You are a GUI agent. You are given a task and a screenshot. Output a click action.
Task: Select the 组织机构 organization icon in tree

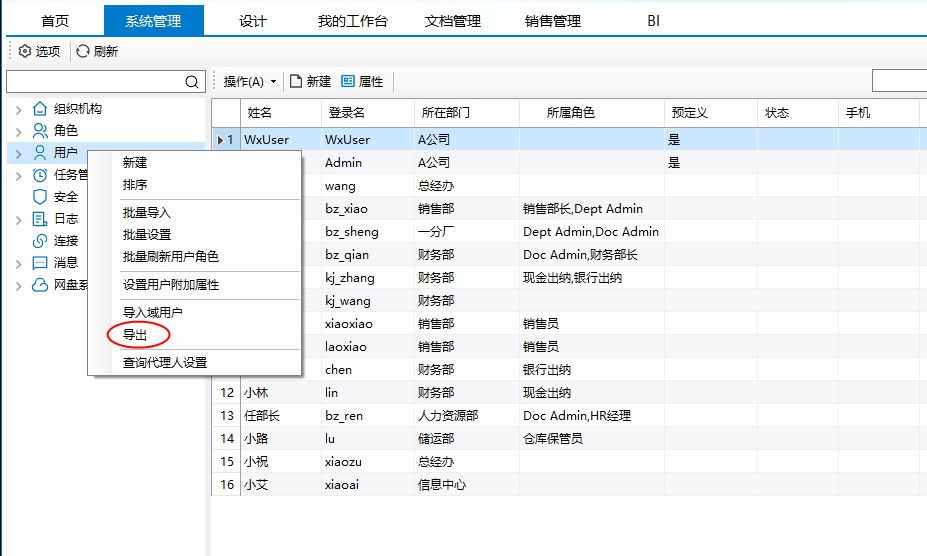click(40, 109)
